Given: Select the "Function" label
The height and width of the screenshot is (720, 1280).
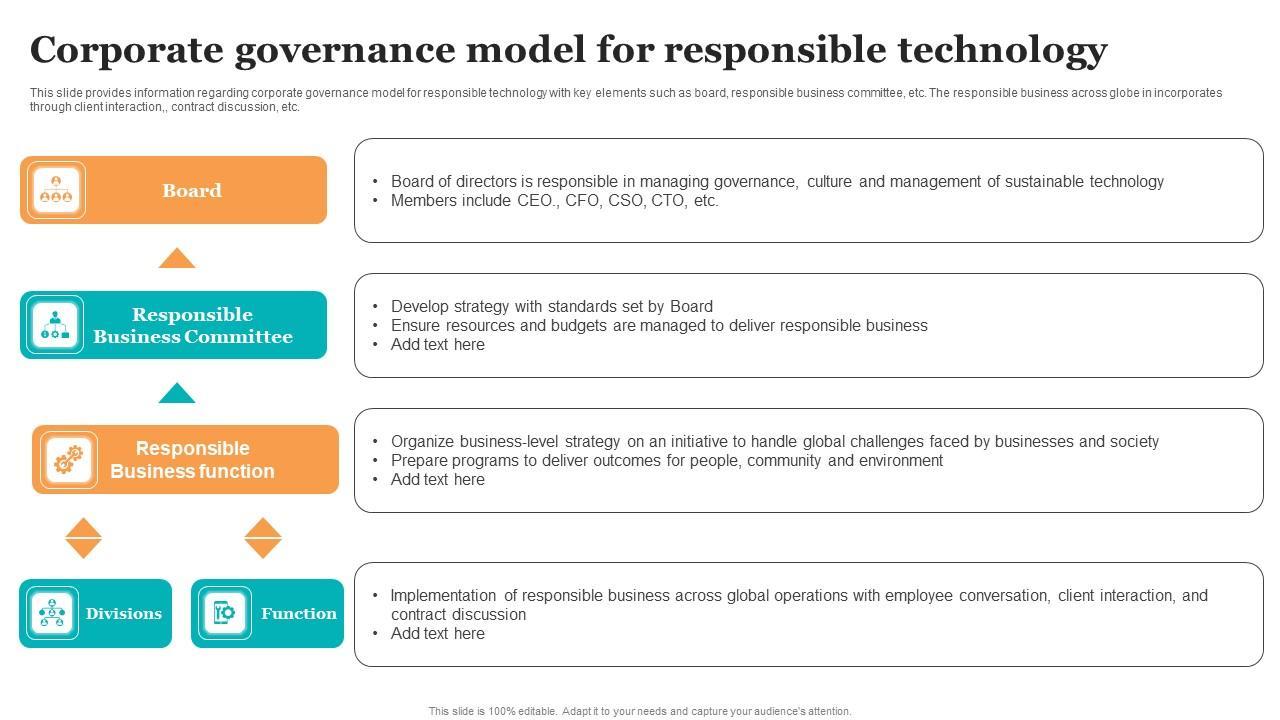Looking at the screenshot, I should [x=299, y=614].
